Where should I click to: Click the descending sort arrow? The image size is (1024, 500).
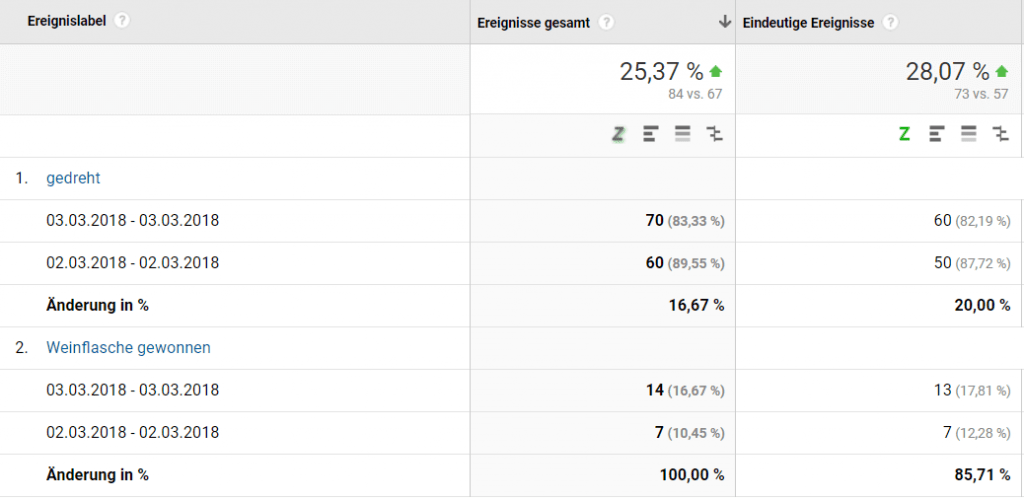[x=724, y=23]
